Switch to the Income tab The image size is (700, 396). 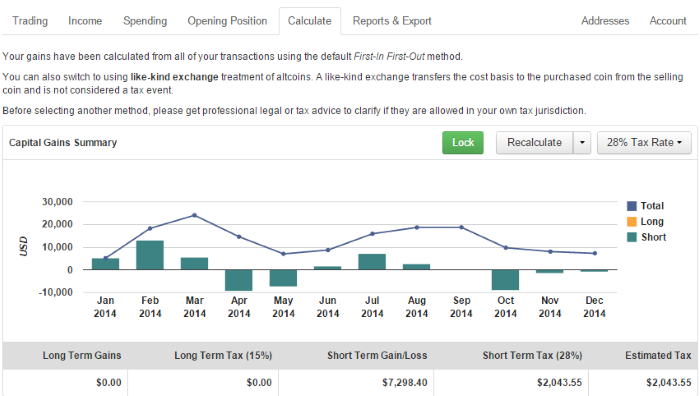tap(85, 21)
